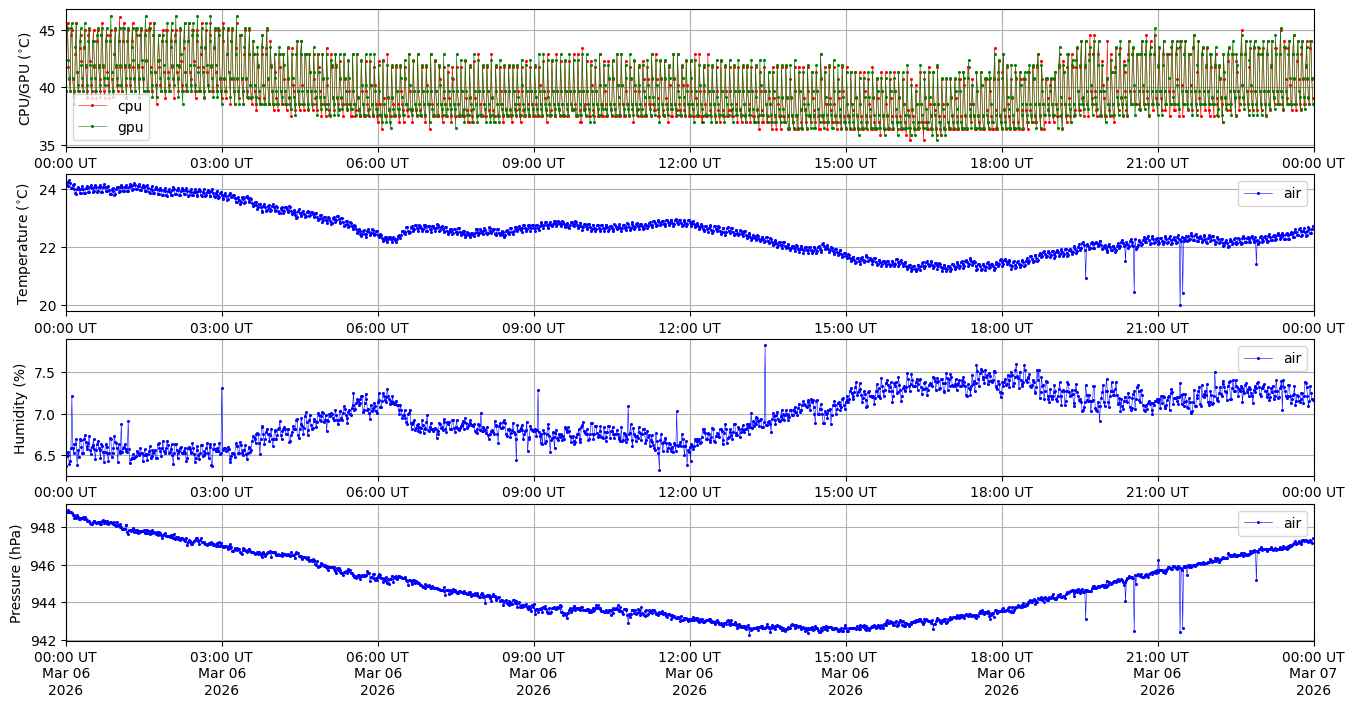Click 06:00 UT tick below the CPU/GPU plot
The width and height of the screenshot is (1354, 707).
(x=377, y=163)
